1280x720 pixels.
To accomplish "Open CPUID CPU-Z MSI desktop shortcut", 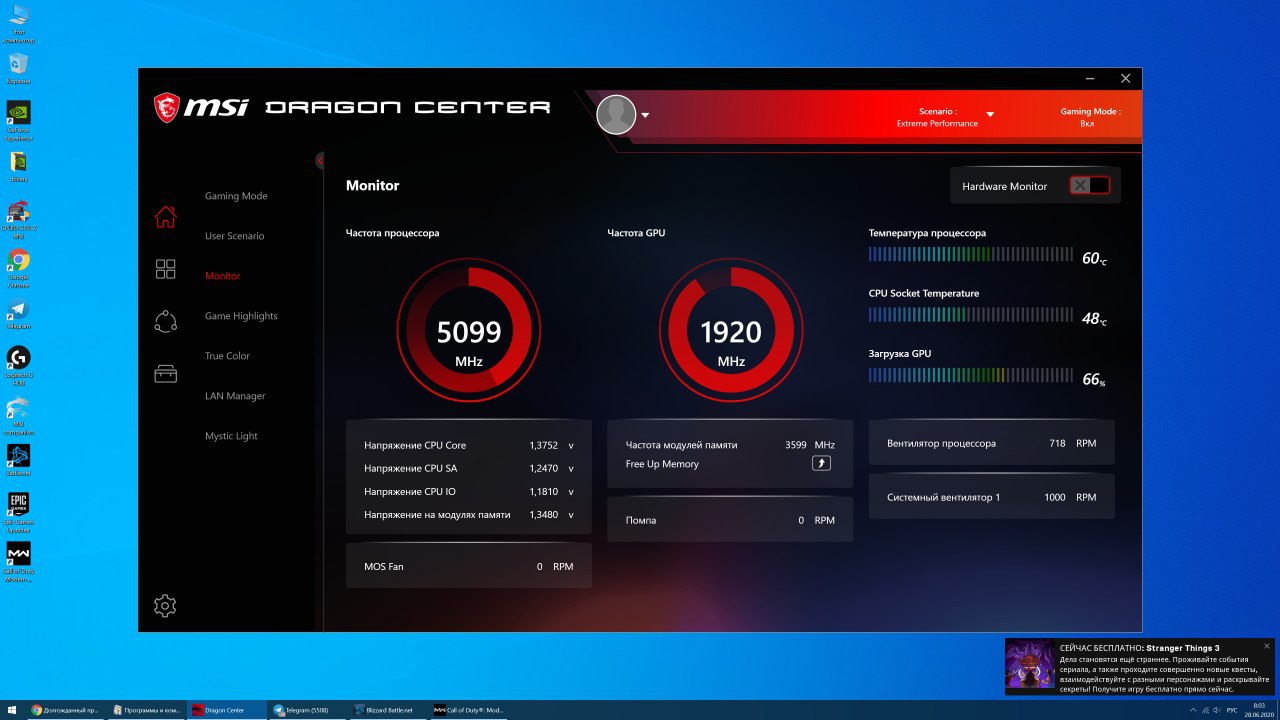I will coord(18,217).
